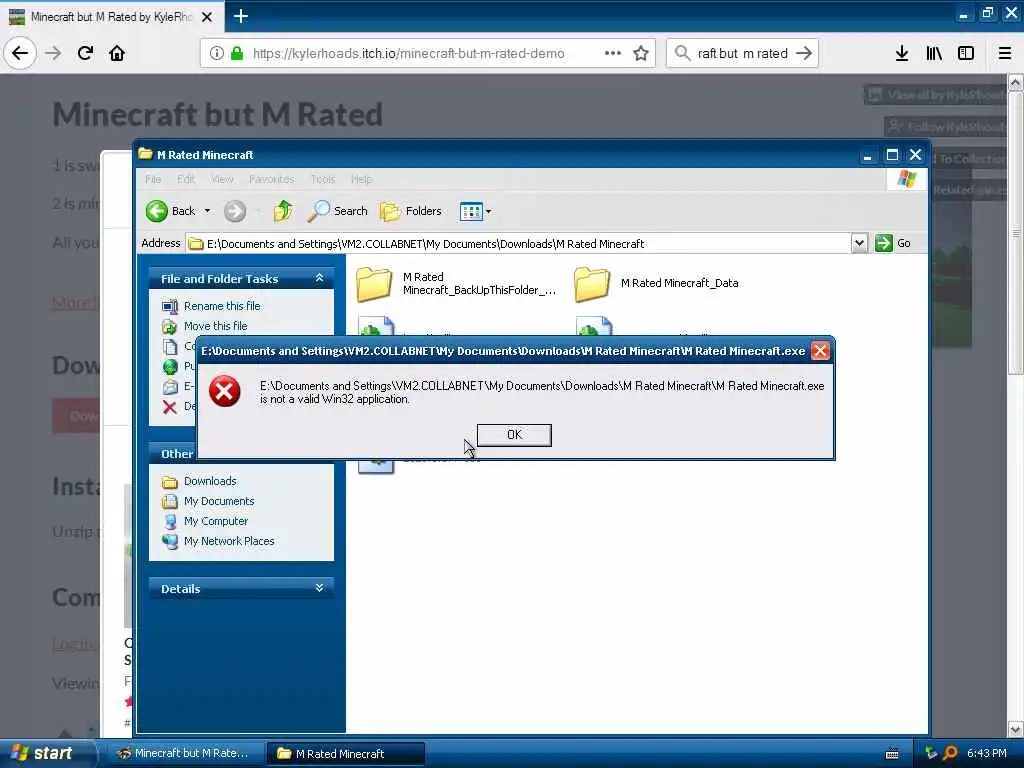Image resolution: width=1024 pixels, height=768 pixels.
Task: Click the Firefox search box
Action: tap(743, 53)
